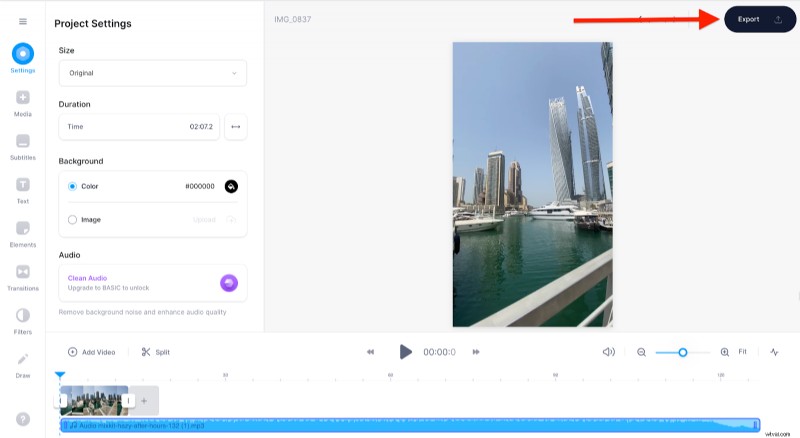800x438 pixels.
Task: Click the Clean Audio link
Action: [x=87, y=278]
